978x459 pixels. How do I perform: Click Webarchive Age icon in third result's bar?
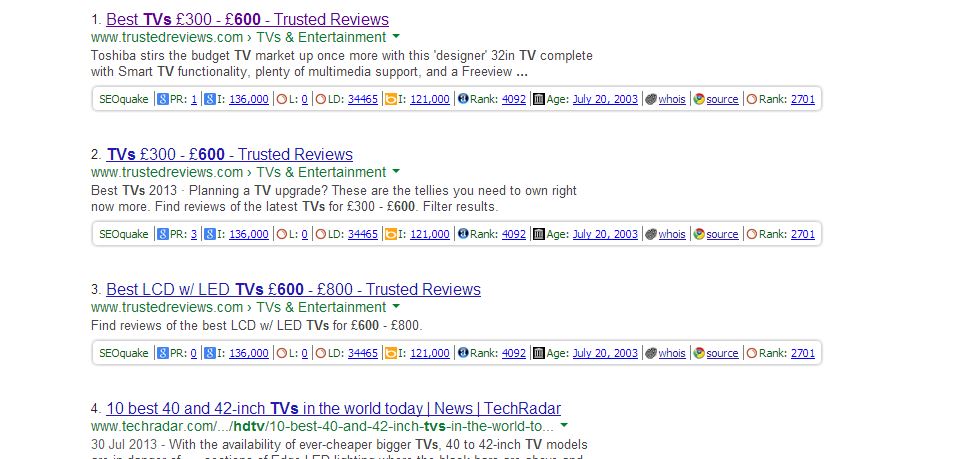540,354
